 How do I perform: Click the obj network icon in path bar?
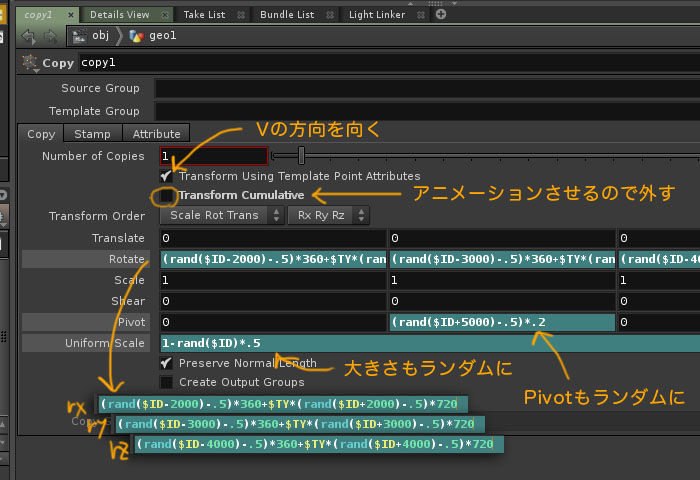click(78, 37)
